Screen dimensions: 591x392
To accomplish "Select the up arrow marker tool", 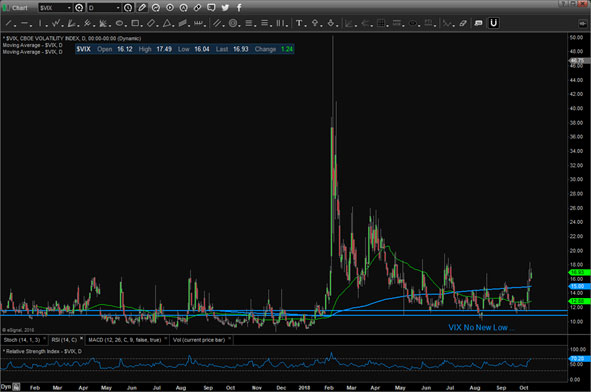I will pos(315,23).
